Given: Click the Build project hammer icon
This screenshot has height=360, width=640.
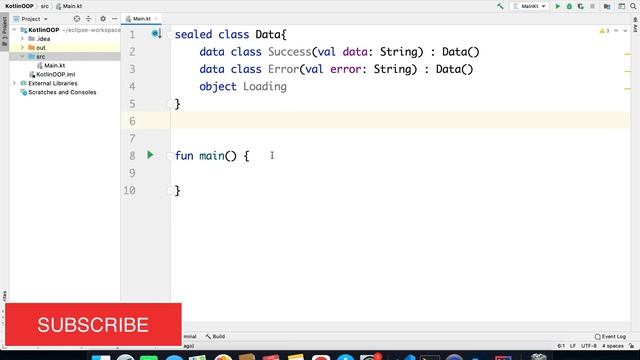Looking at the screenshot, I should tap(500, 6).
